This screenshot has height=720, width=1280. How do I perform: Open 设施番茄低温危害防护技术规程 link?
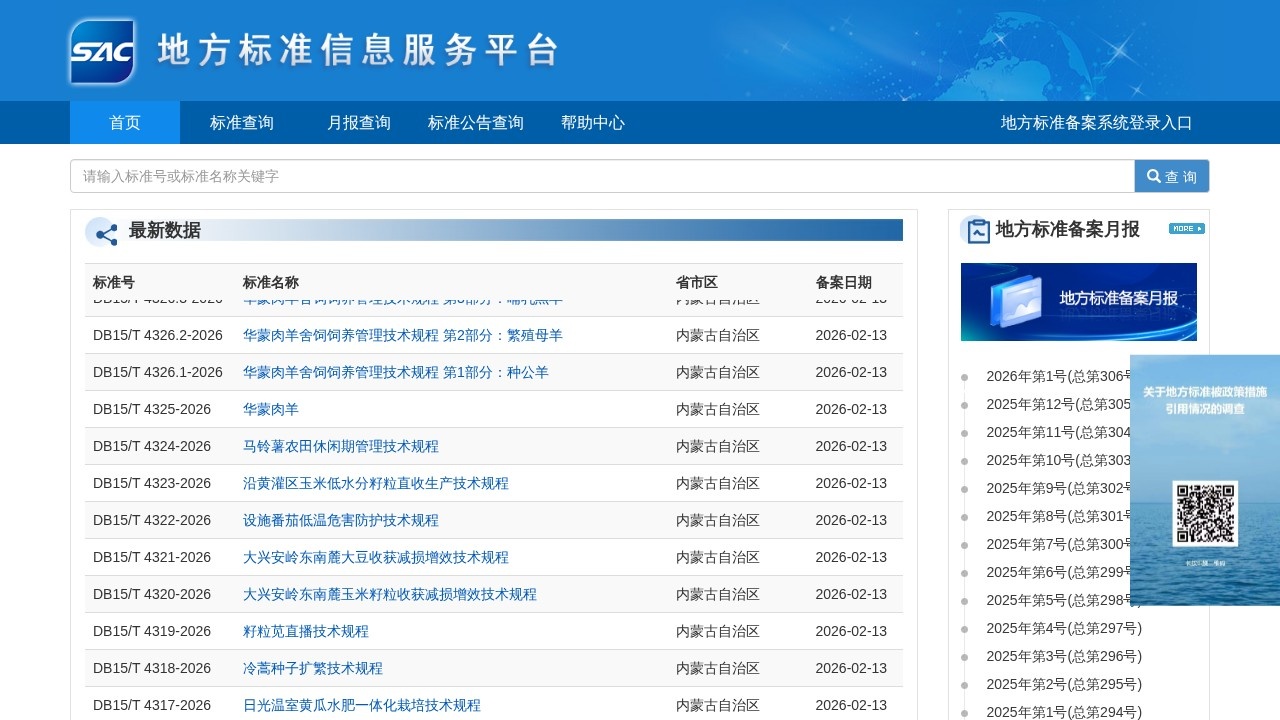(341, 520)
